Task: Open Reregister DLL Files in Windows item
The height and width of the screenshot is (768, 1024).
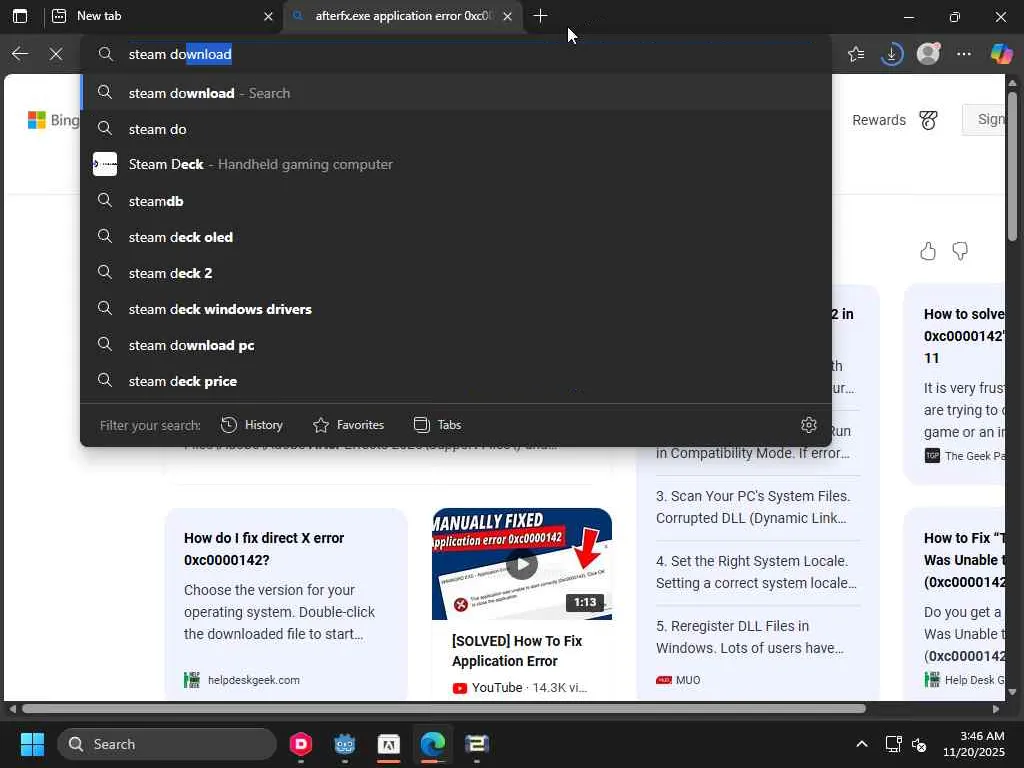Action: [x=751, y=637]
